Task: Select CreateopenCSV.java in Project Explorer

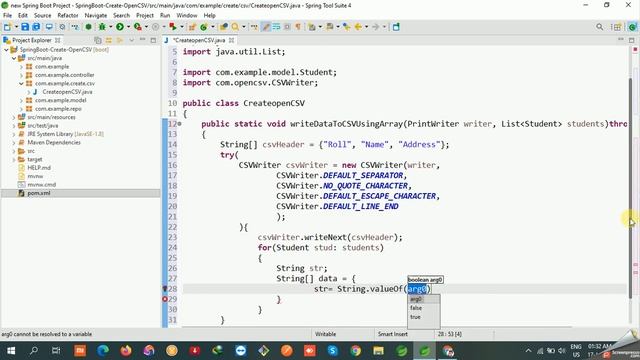Action: [x=67, y=92]
